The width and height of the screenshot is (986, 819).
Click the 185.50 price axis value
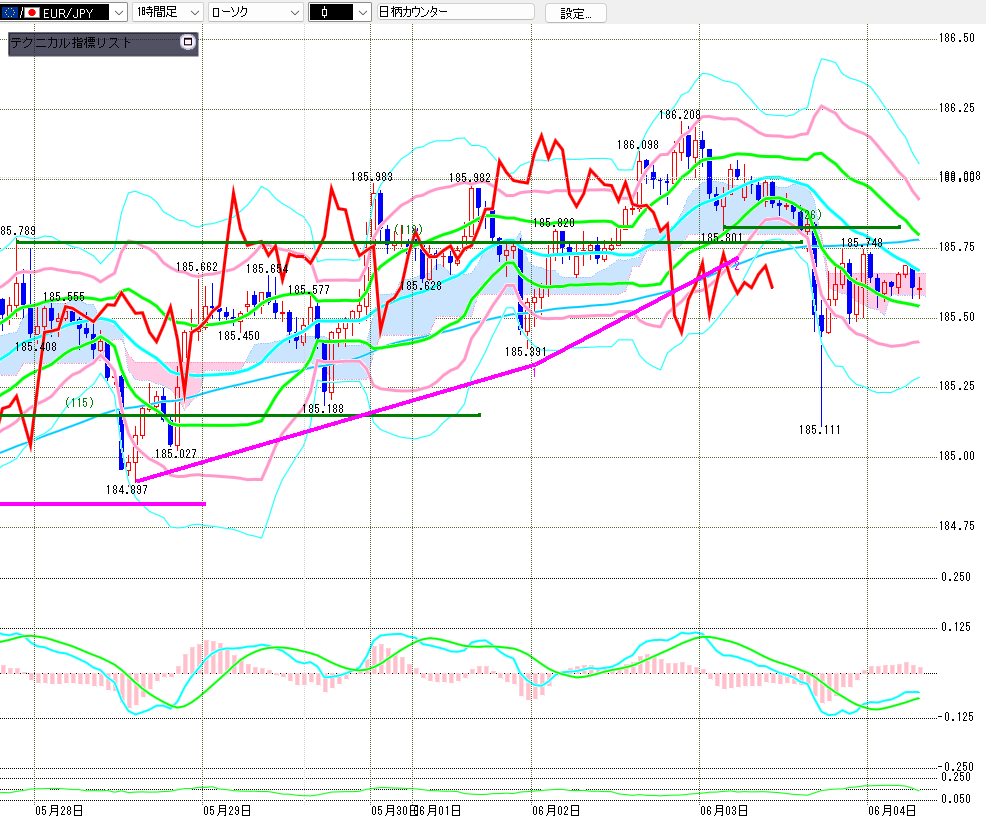[x=956, y=317]
